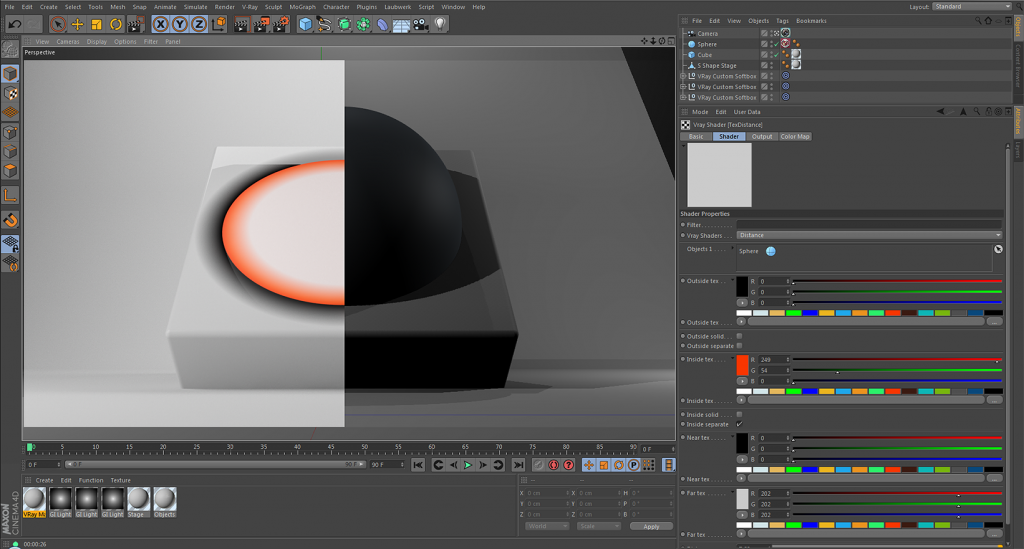The width and height of the screenshot is (1024, 549).
Task: Switch to the Basic tab
Action: coord(696,136)
